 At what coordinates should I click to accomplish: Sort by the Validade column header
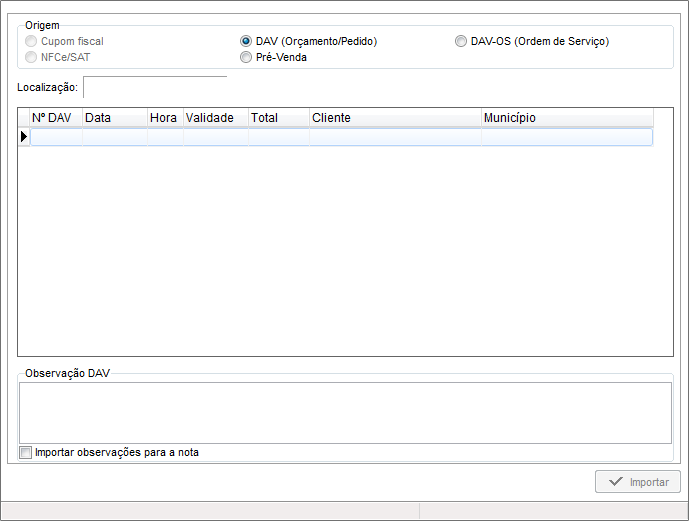(x=215, y=118)
